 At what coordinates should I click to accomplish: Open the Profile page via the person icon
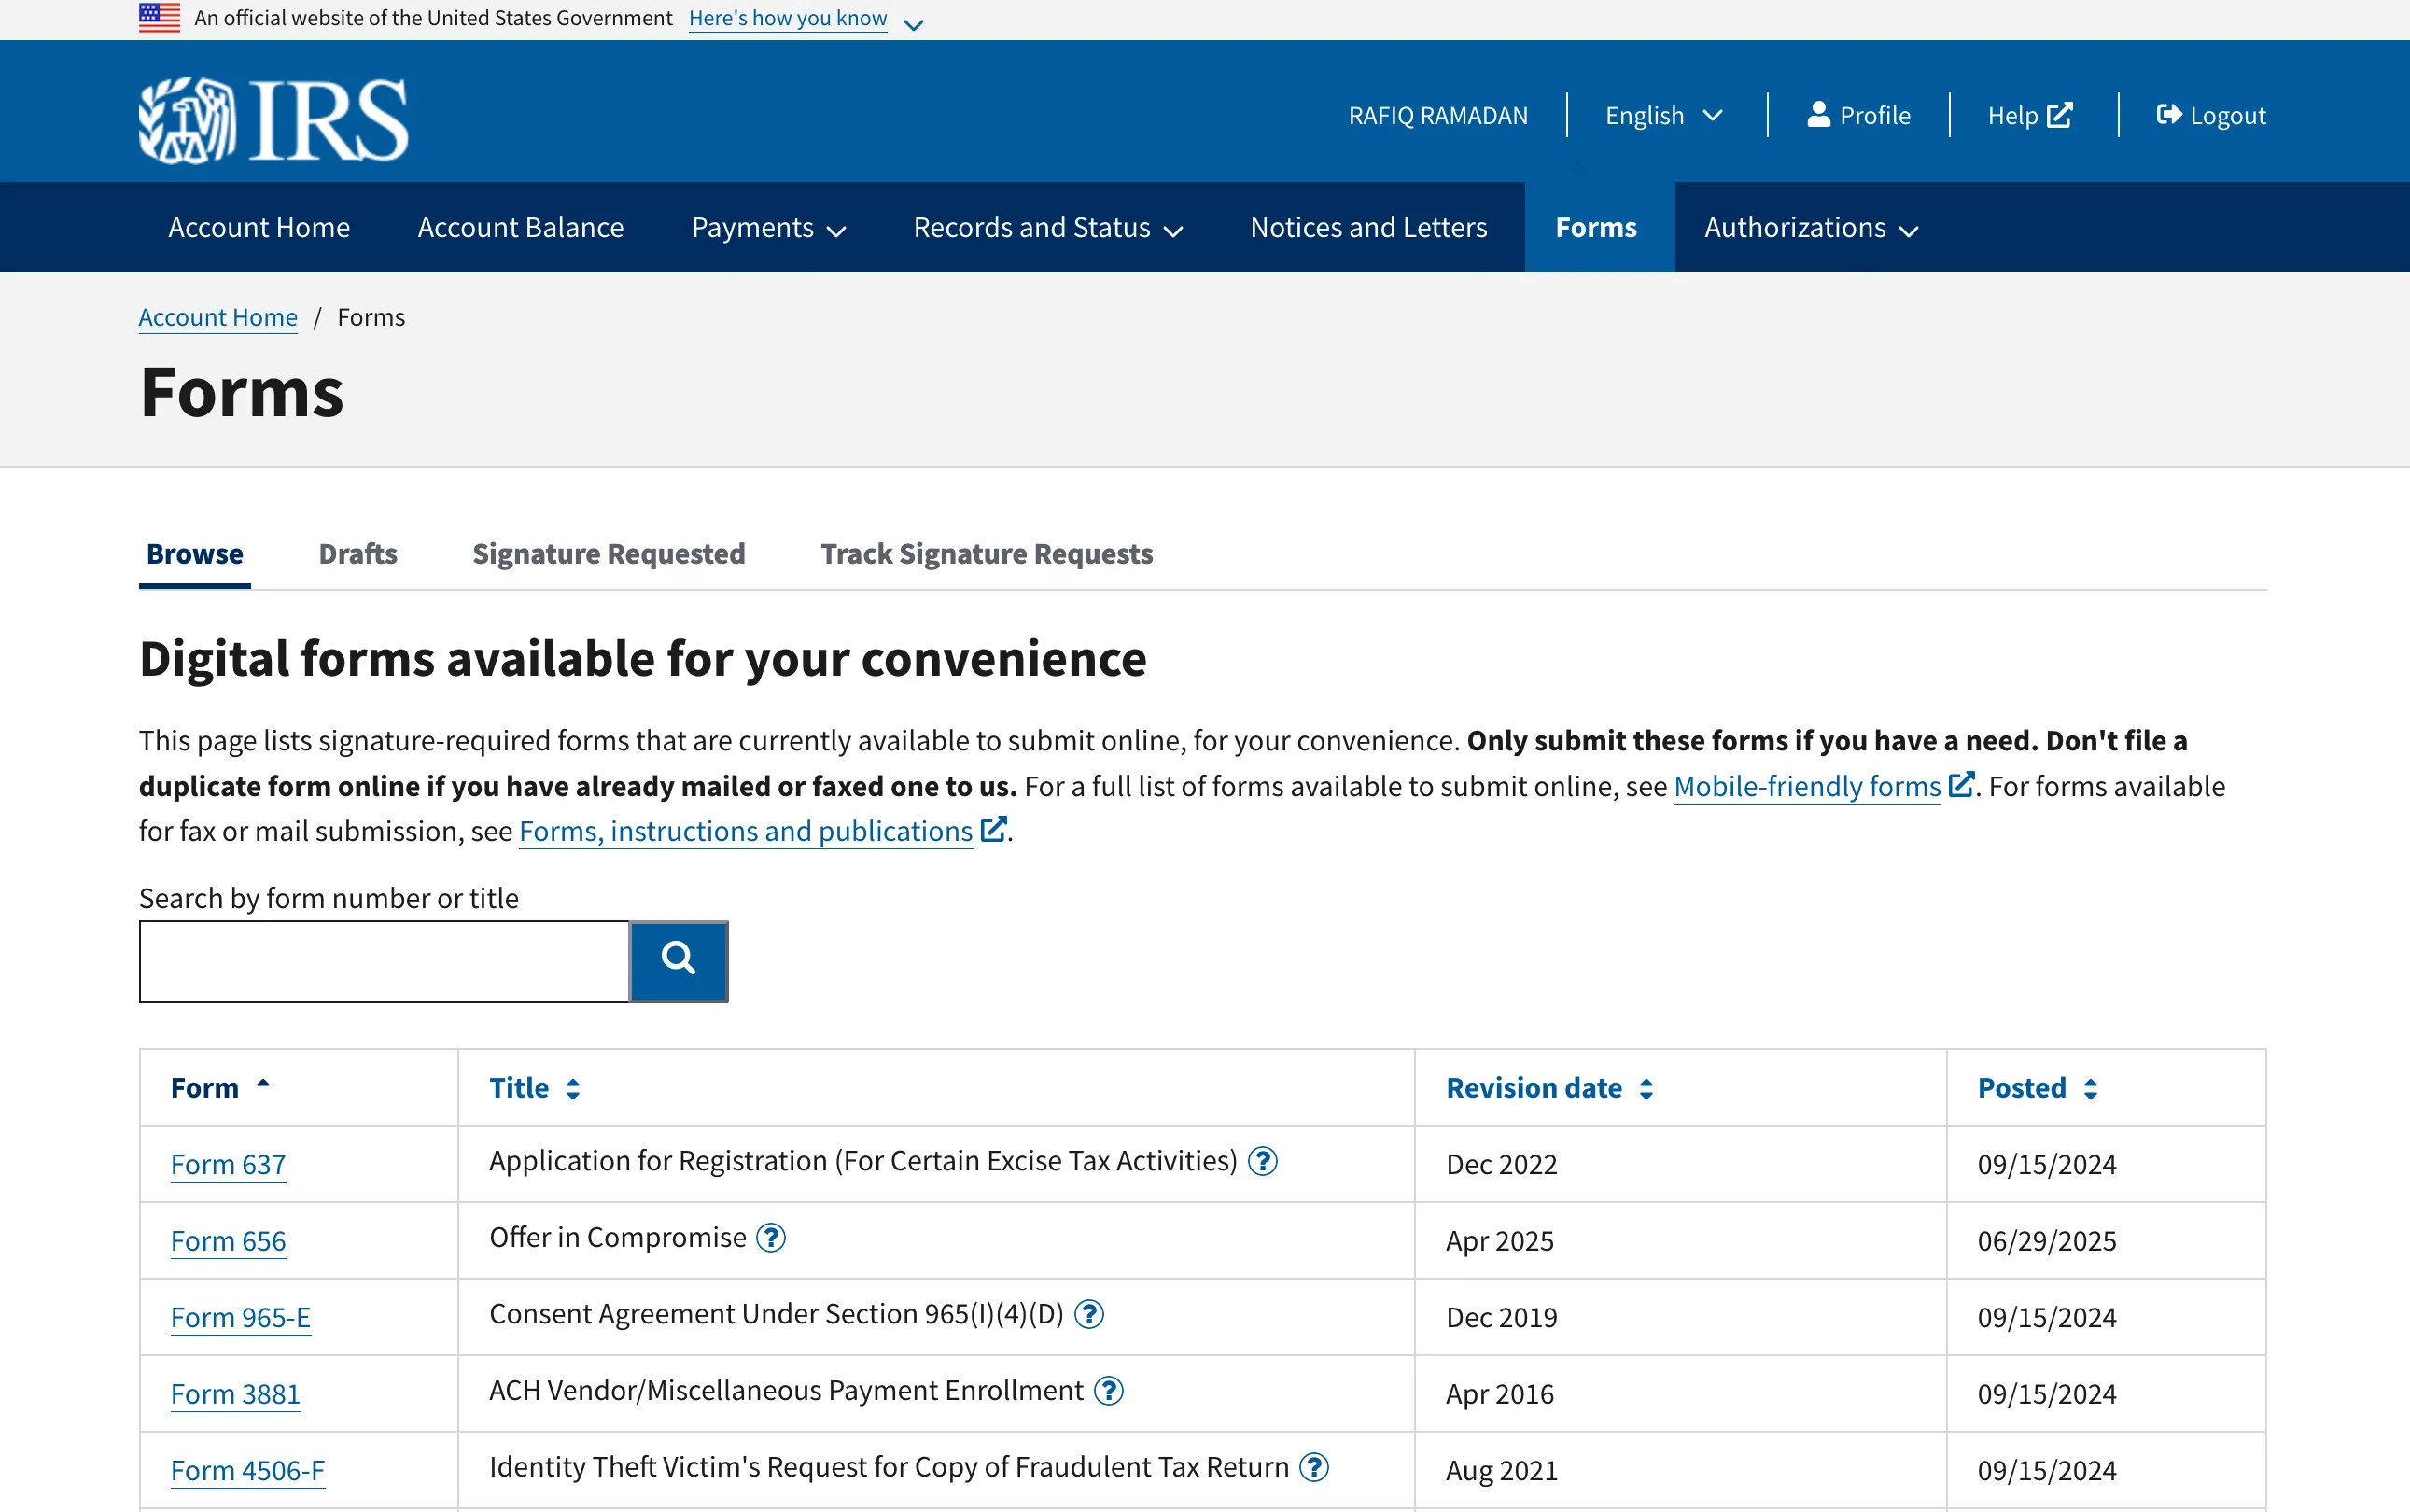[1820, 114]
